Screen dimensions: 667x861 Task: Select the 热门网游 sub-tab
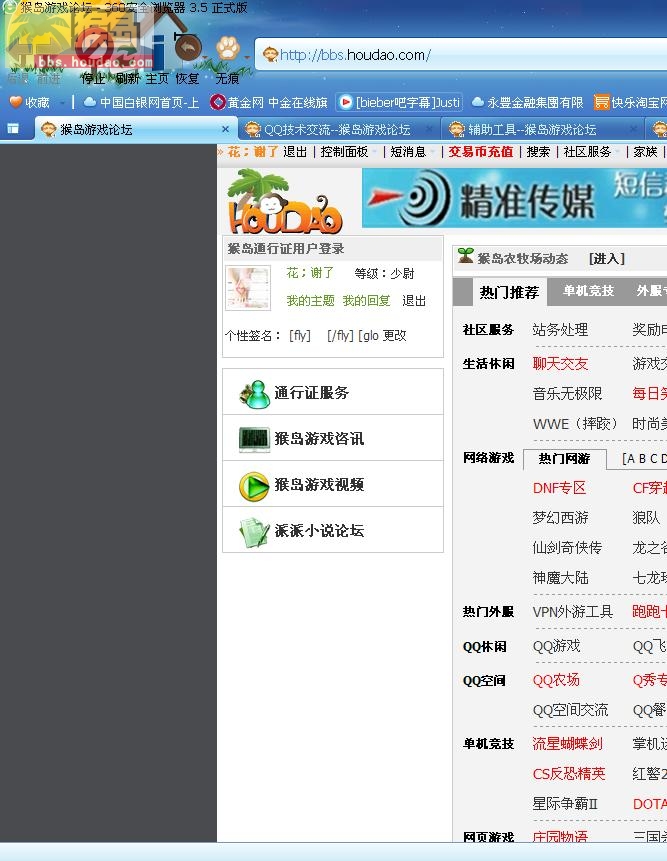coord(564,459)
